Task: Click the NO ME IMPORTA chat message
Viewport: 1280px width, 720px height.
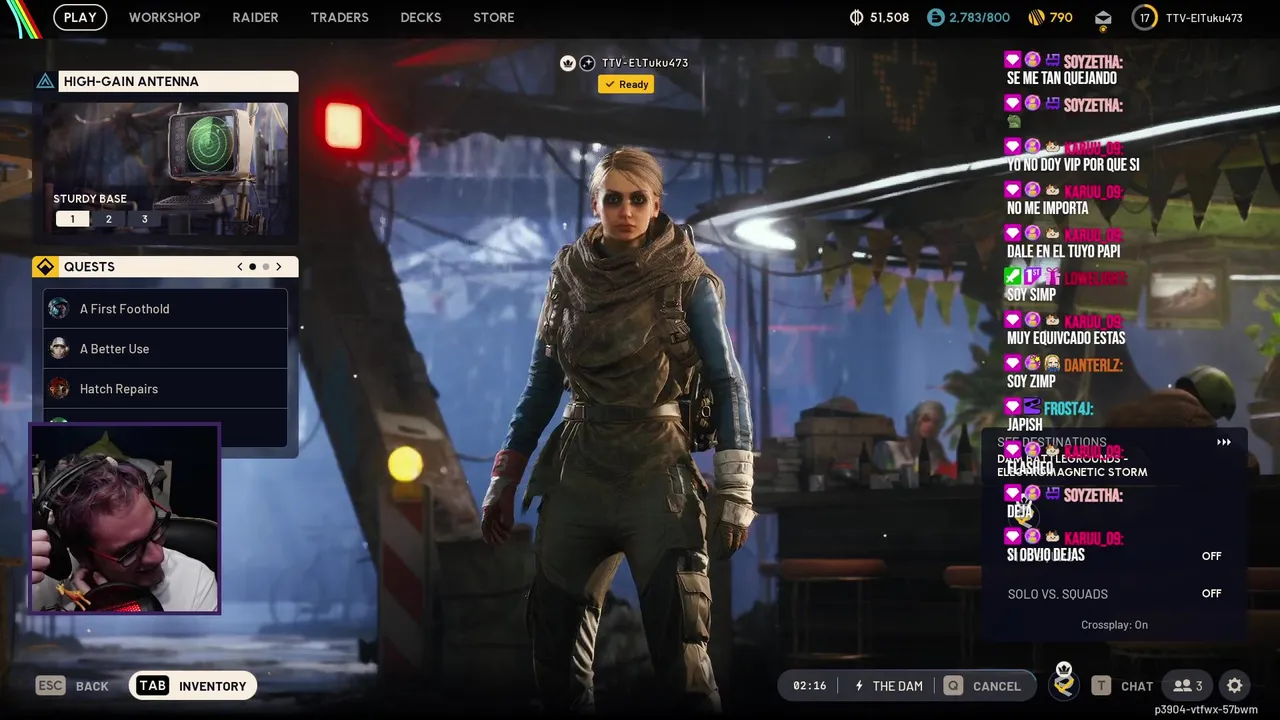Action: (x=1047, y=208)
